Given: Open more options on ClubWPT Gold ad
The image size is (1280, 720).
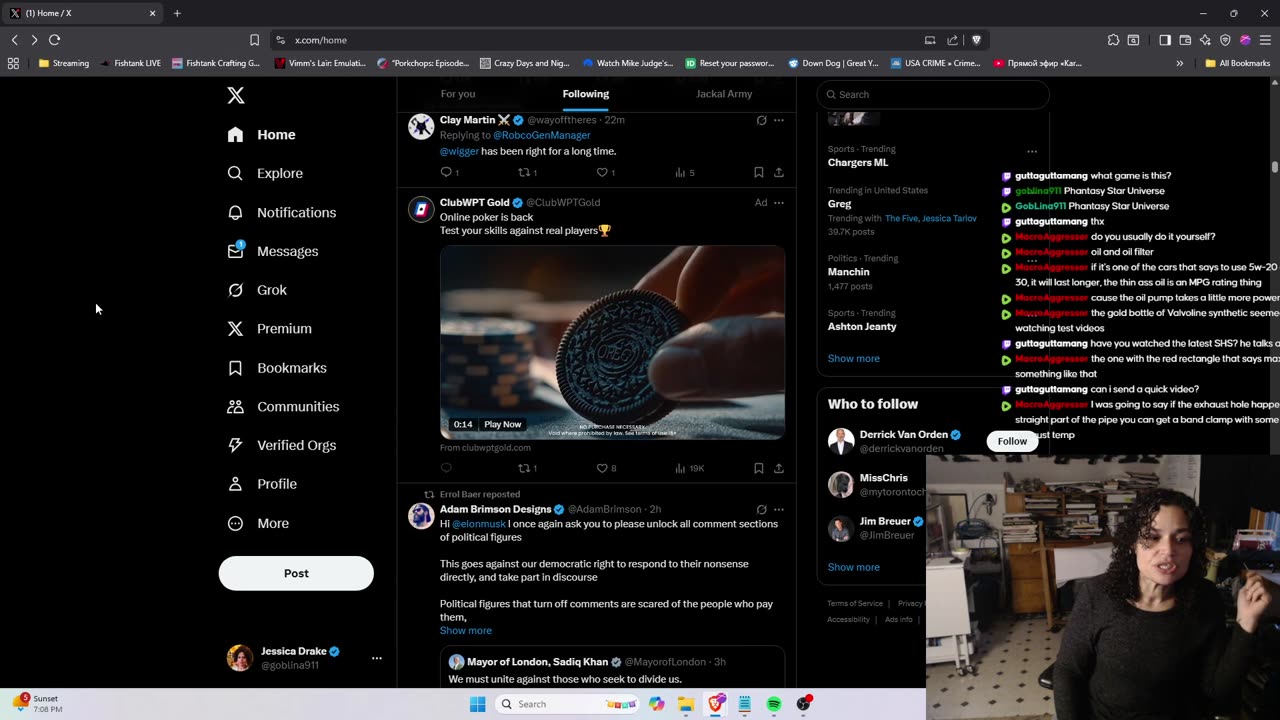Looking at the screenshot, I should click(779, 202).
